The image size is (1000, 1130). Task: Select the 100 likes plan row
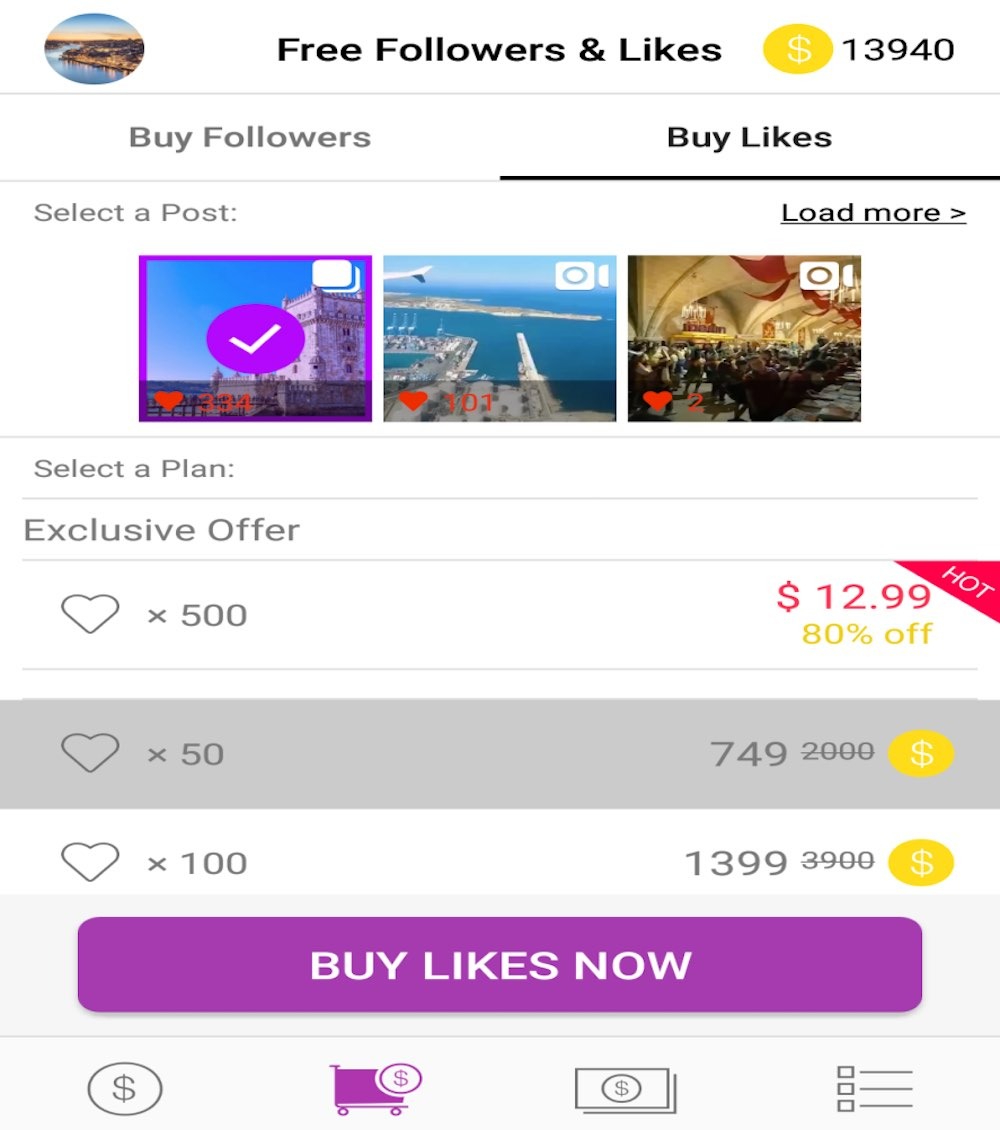[x=500, y=861]
